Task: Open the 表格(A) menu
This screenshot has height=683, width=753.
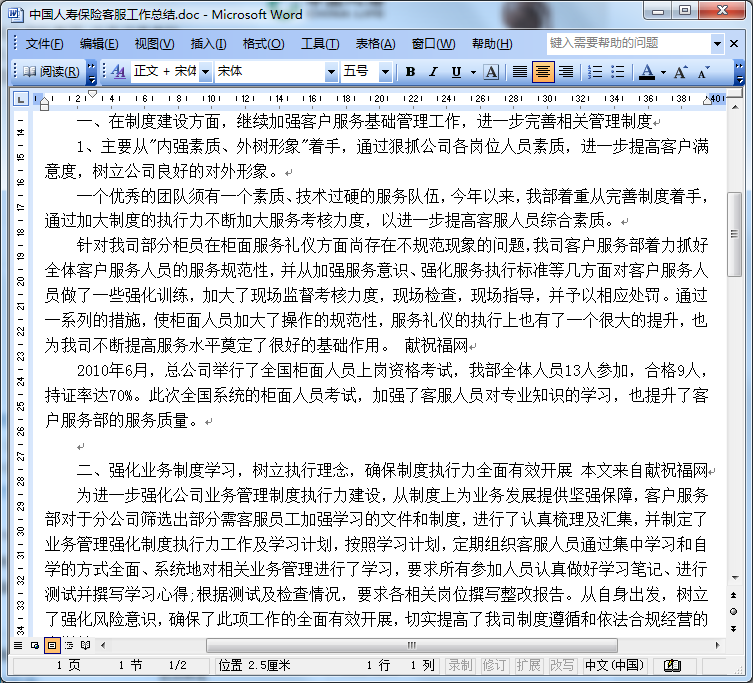Action: [x=375, y=44]
